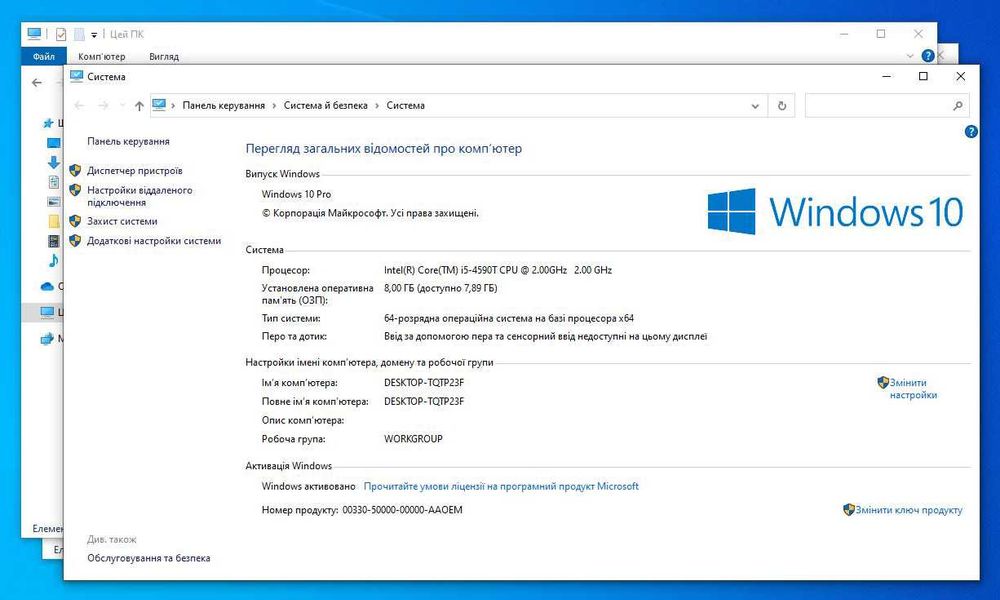Select the Network icon in Цей ПК sidebar
Viewport: 1000px width, 600px height.
[47, 339]
